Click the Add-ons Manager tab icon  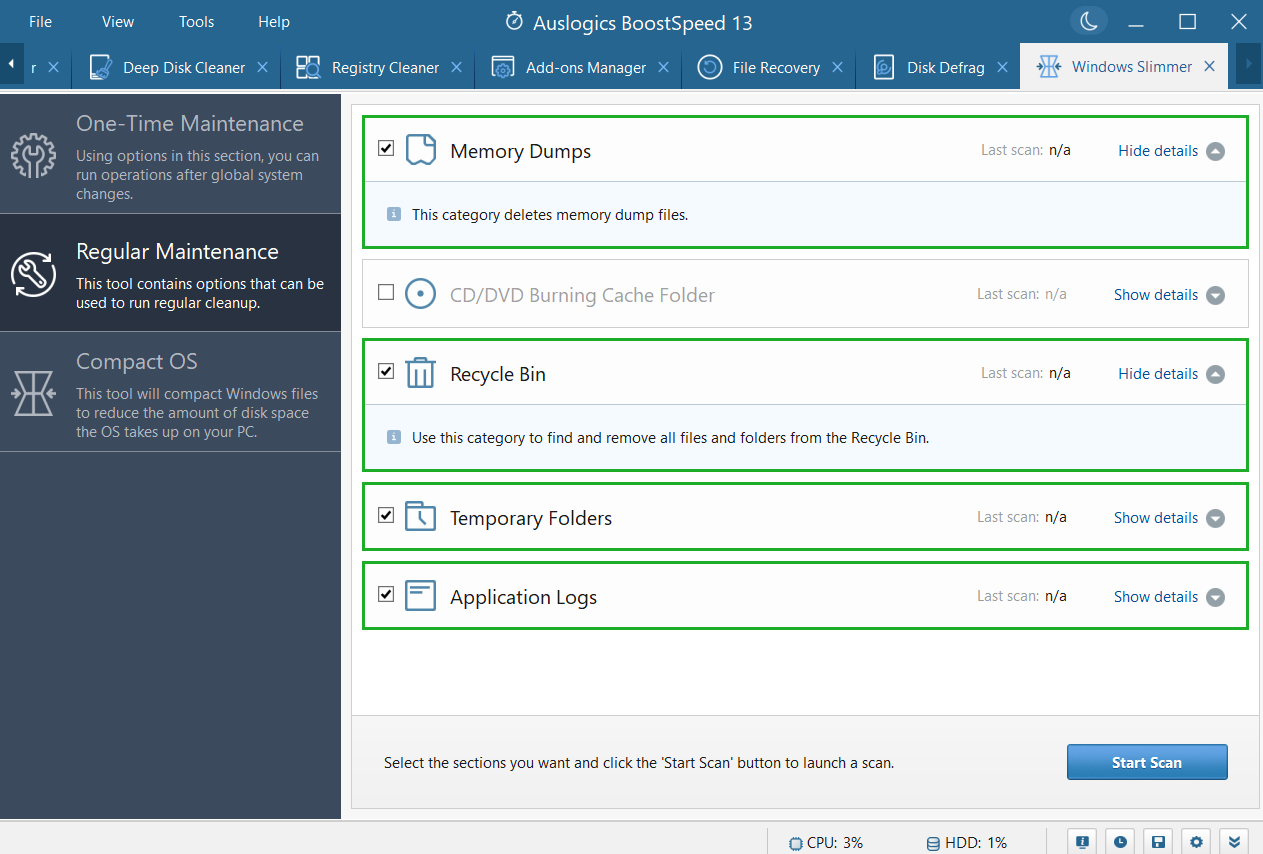pyautogui.click(x=503, y=67)
